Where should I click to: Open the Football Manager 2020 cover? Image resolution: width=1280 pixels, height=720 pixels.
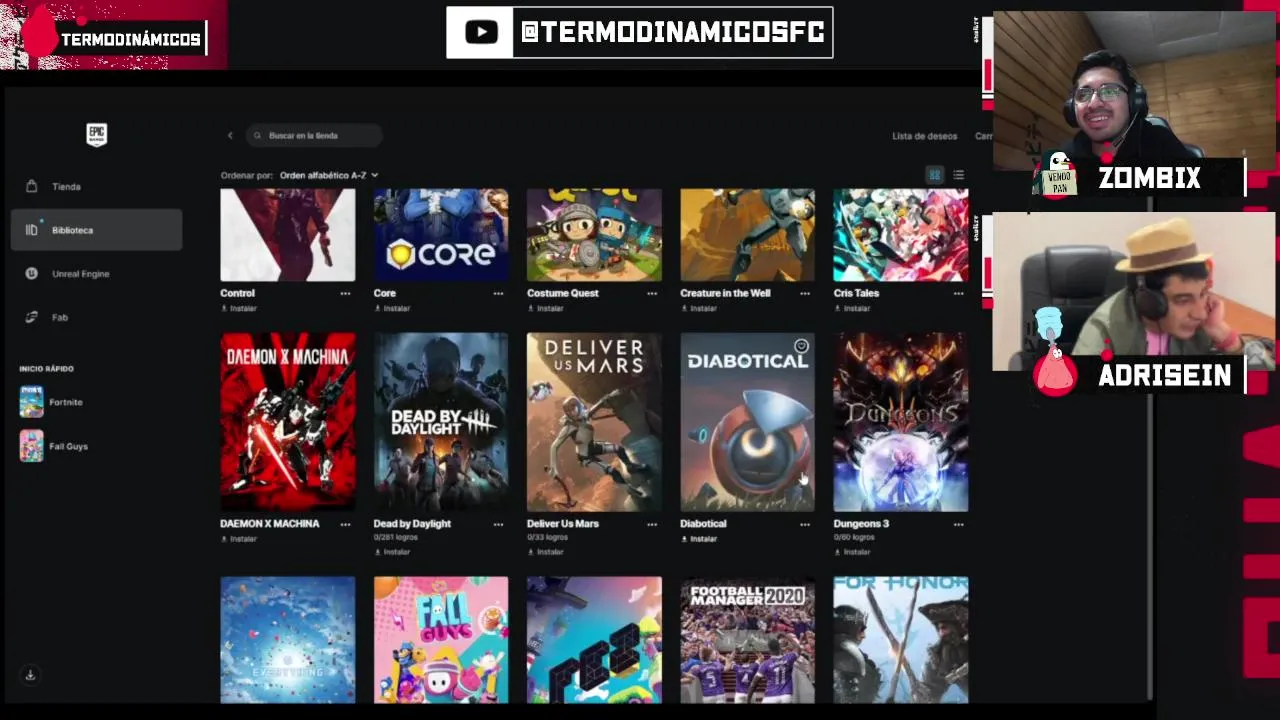[x=748, y=640]
